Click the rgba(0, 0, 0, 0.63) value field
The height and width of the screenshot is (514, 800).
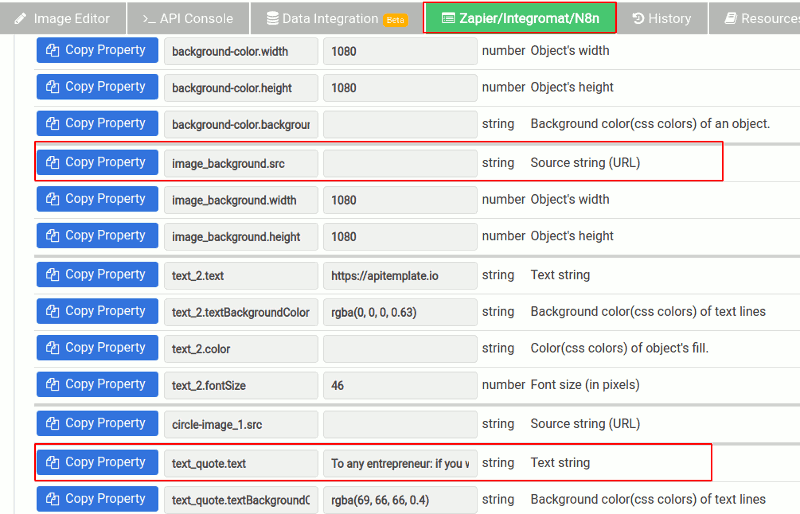click(x=400, y=312)
